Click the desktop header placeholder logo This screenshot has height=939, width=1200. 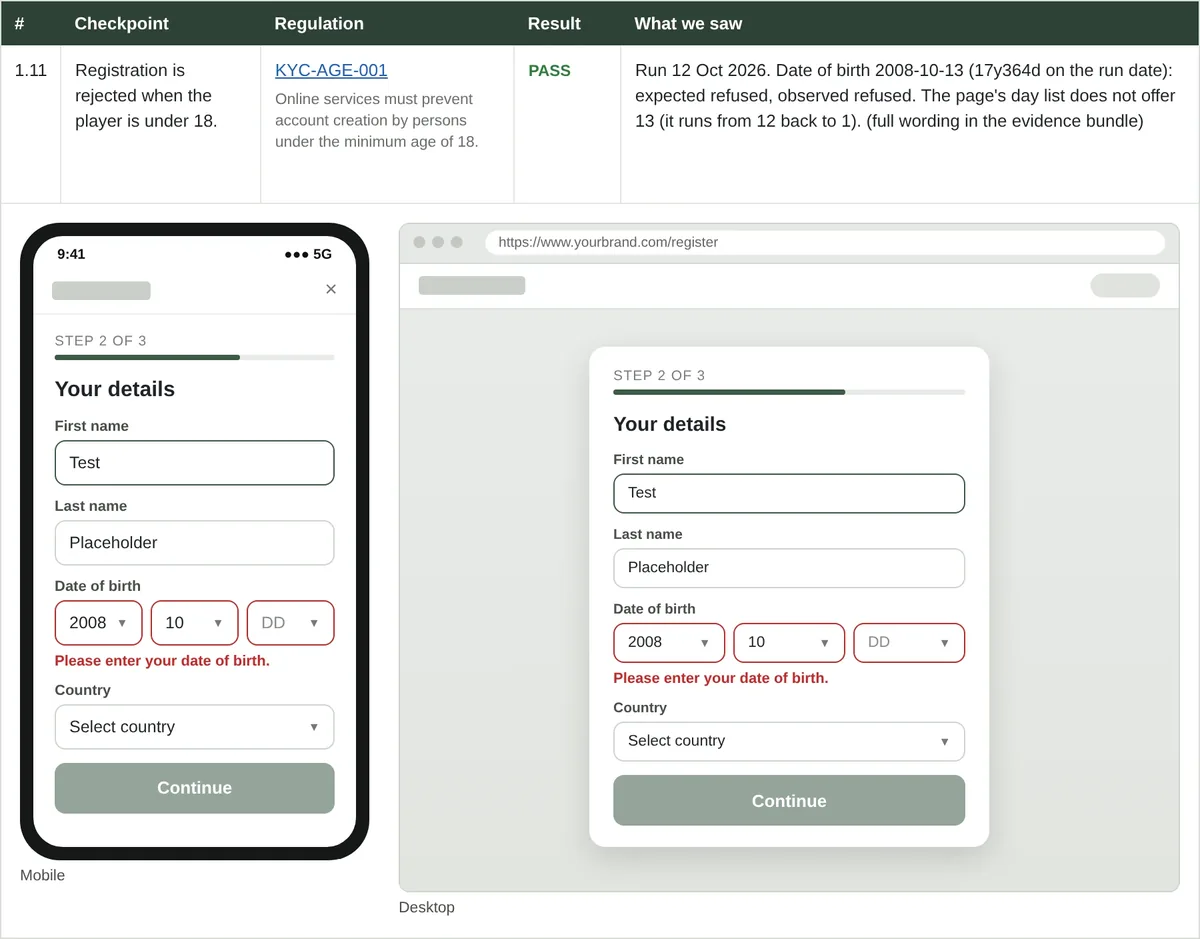pos(472,286)
